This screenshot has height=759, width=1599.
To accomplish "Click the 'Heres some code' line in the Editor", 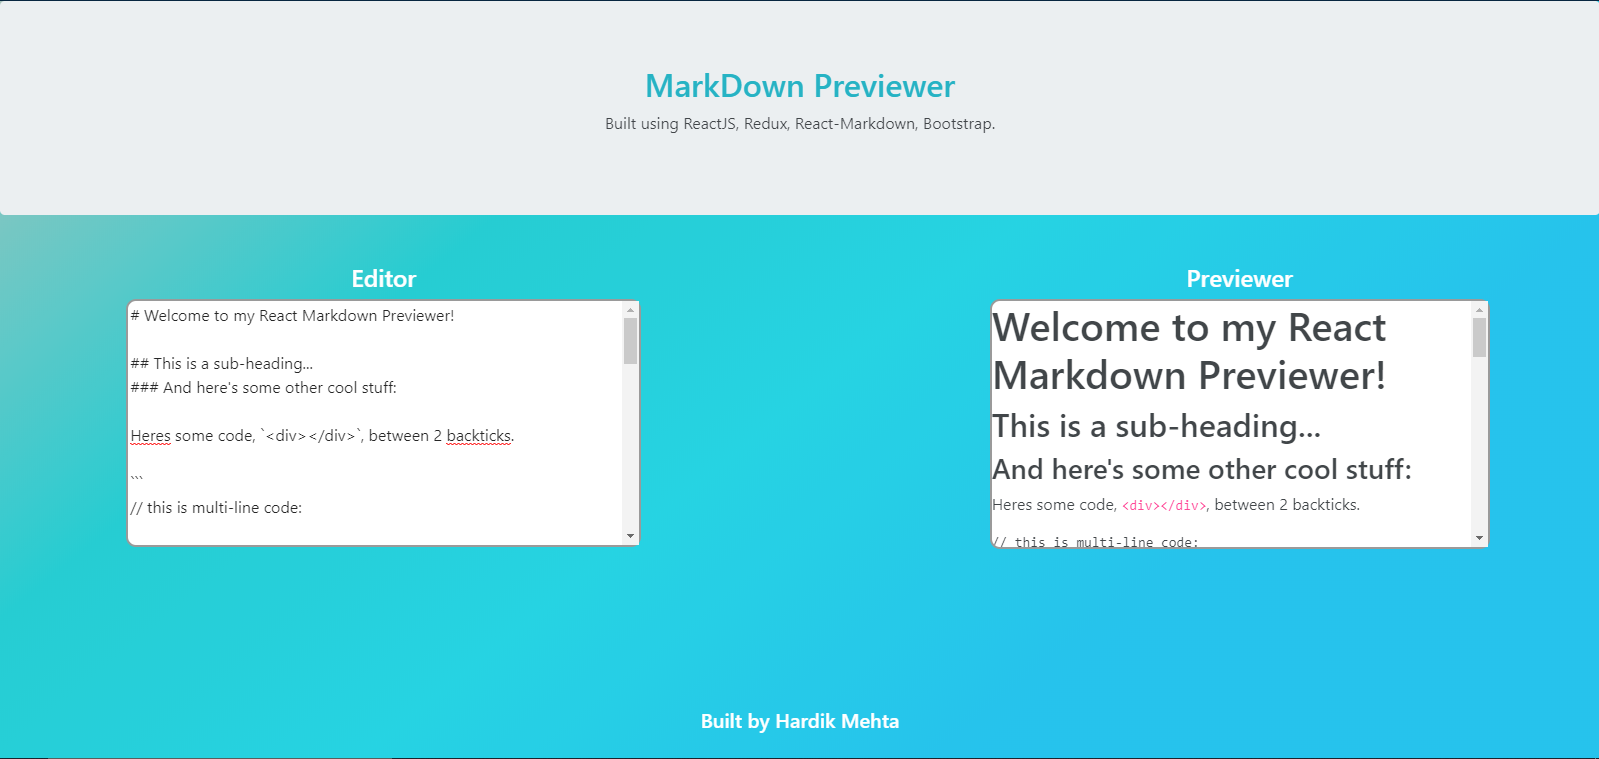I will 322,436.
